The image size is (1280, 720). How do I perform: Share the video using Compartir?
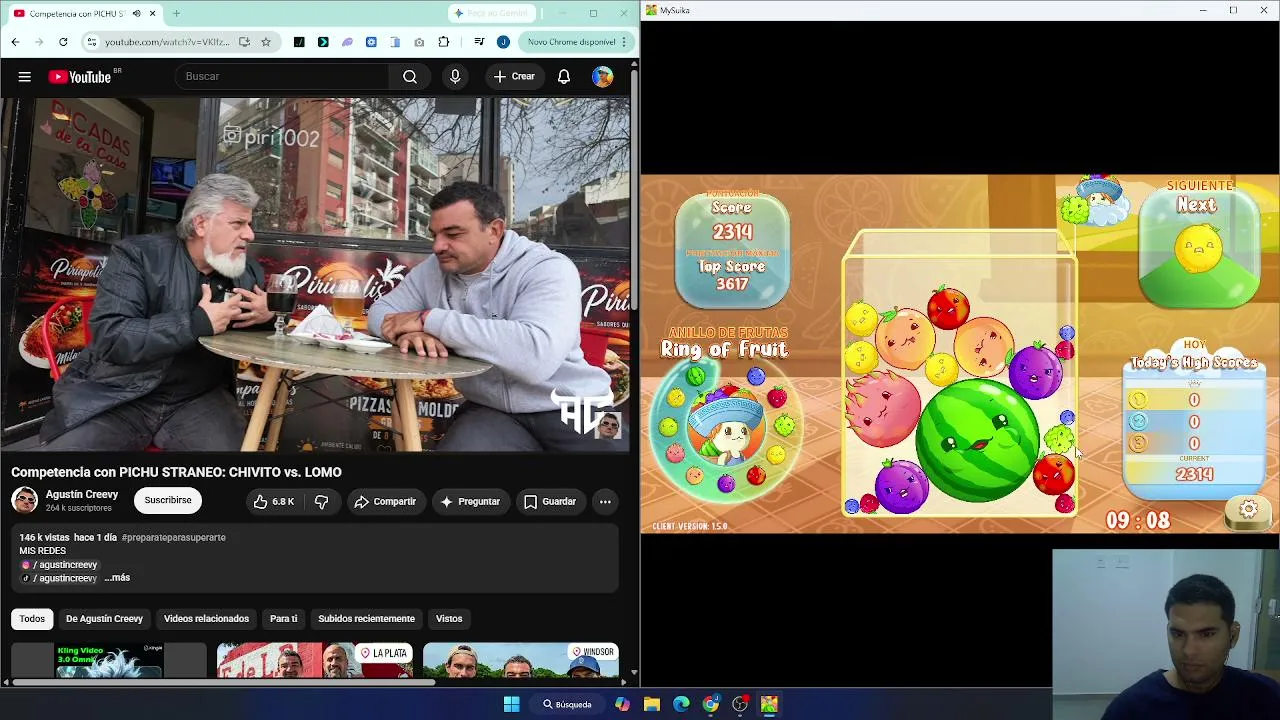coord(387,501)
